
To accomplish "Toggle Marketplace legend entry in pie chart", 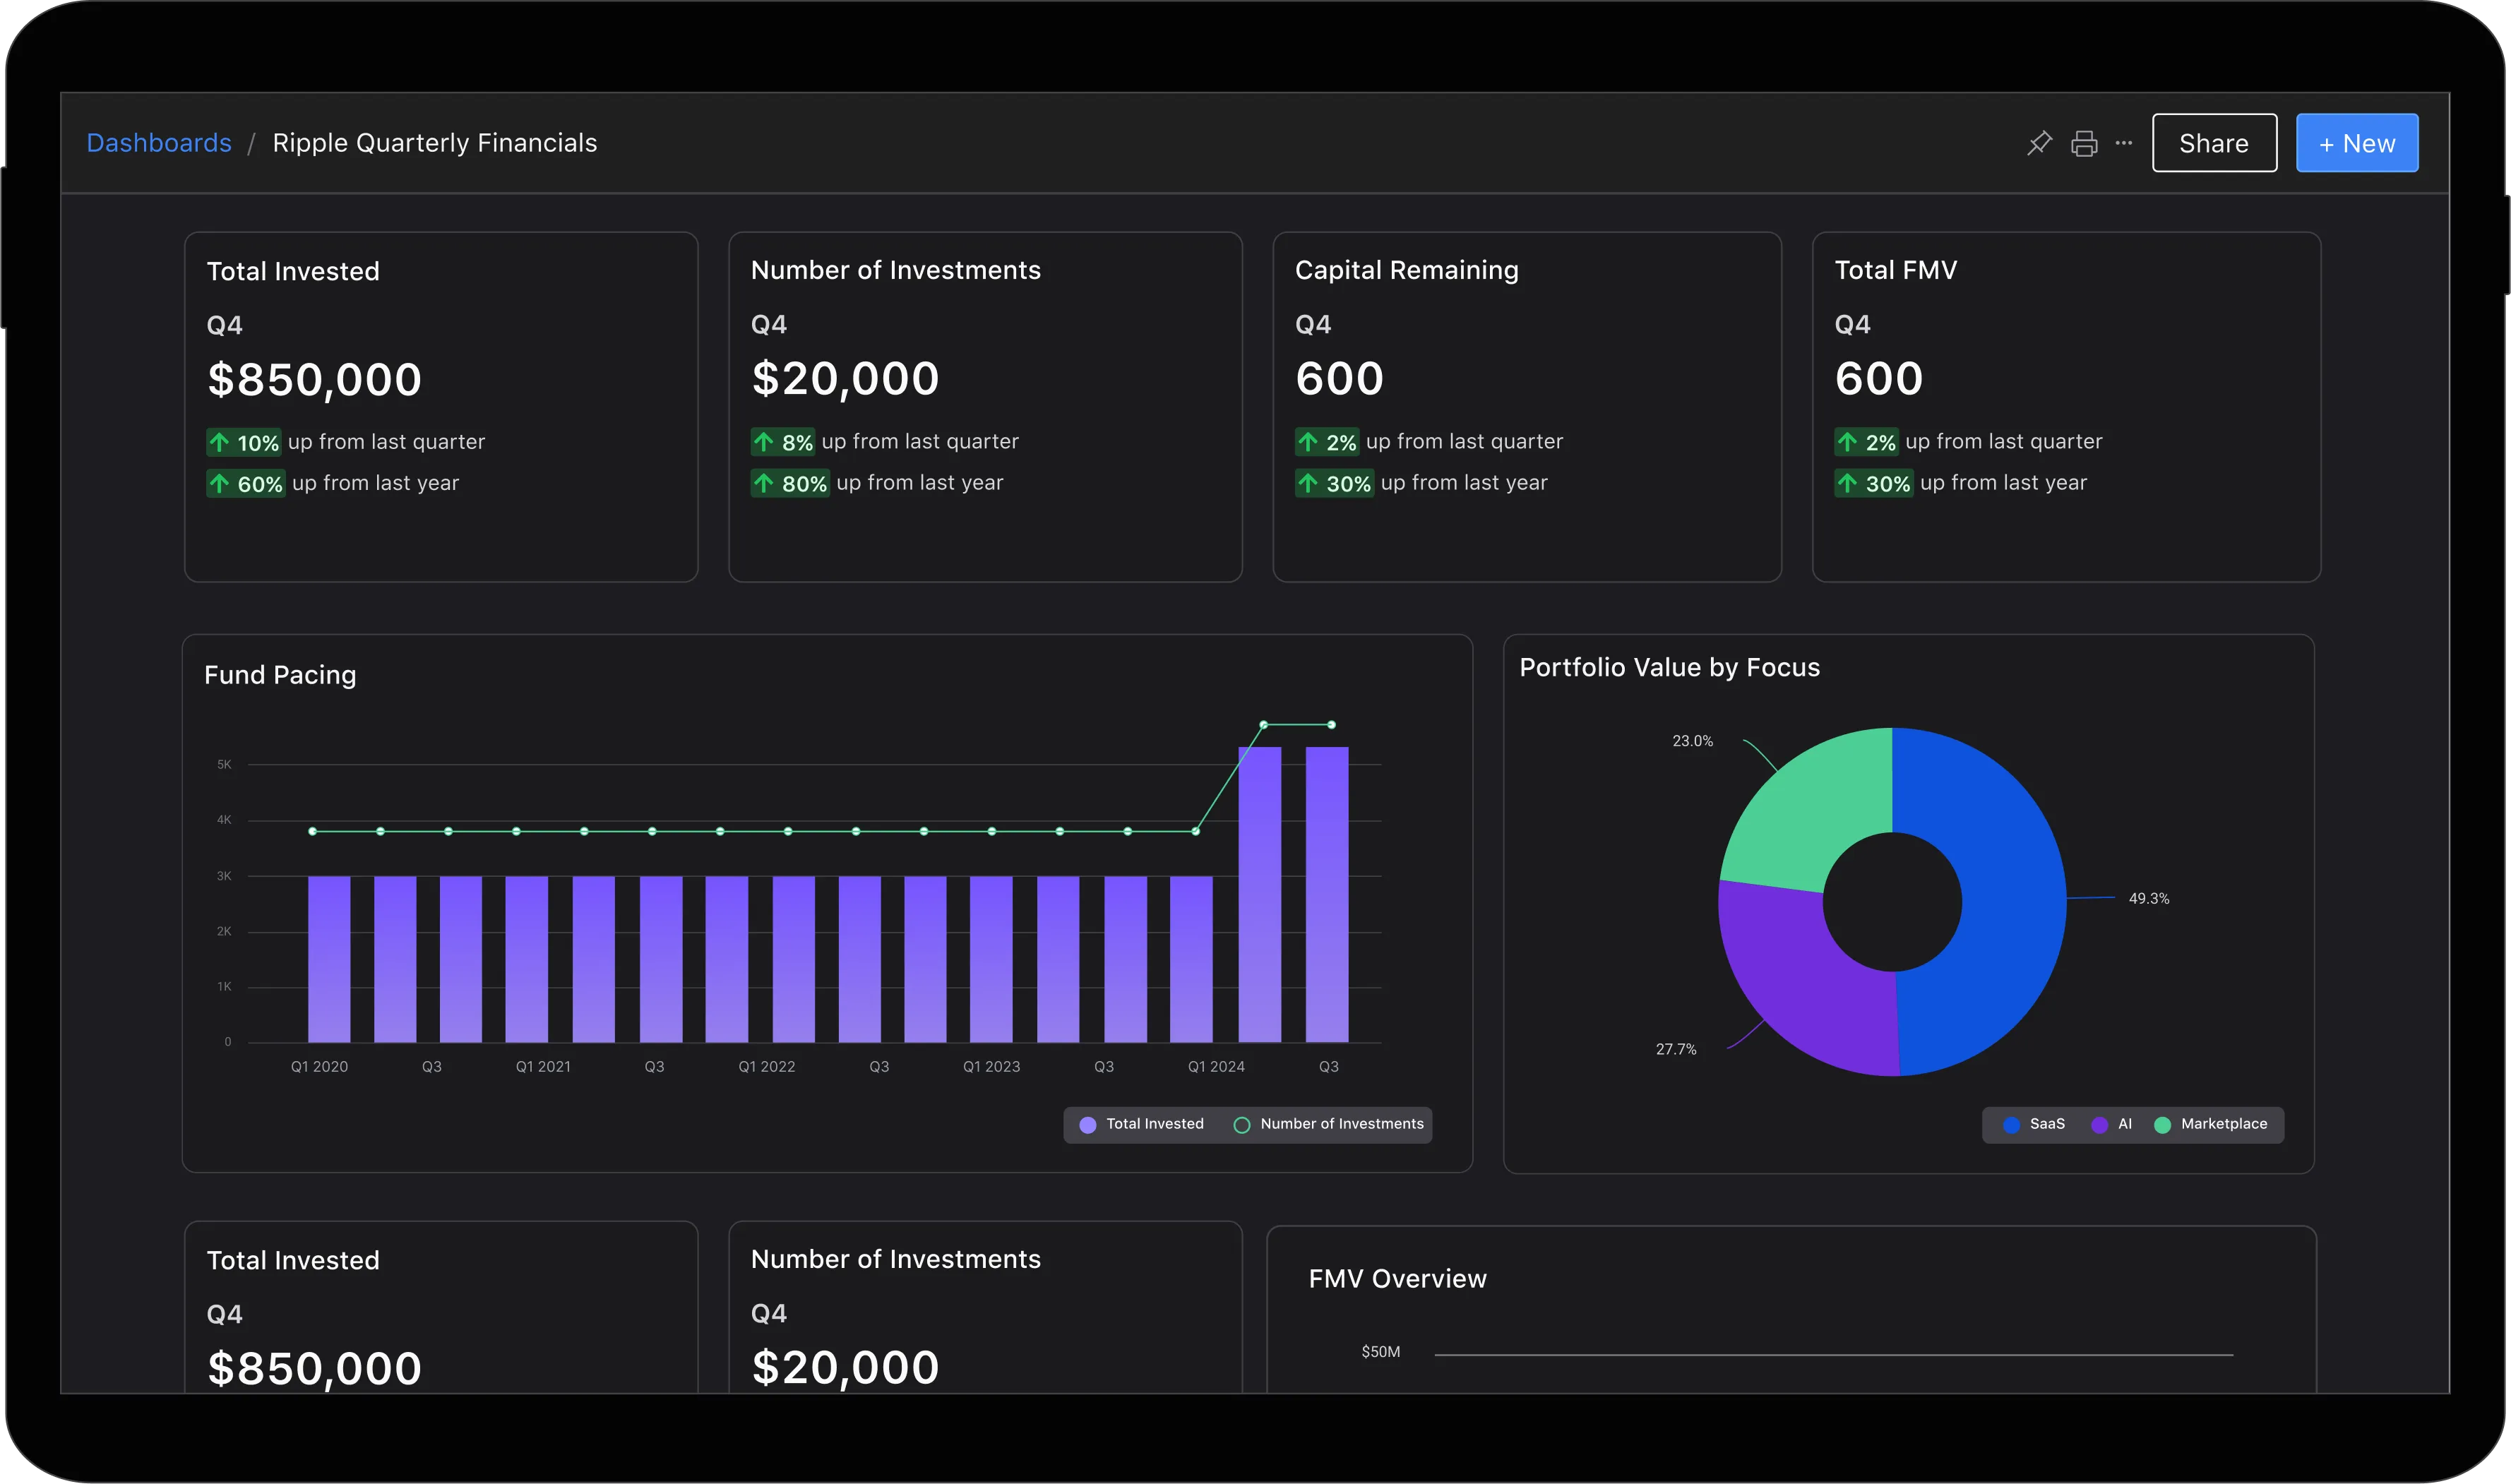I will point(2210,1124).
